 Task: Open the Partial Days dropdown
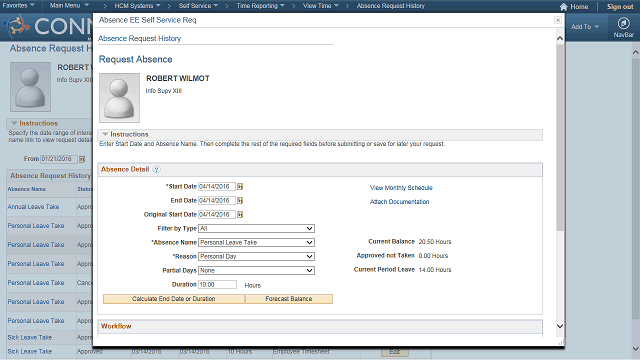[256, 270]
